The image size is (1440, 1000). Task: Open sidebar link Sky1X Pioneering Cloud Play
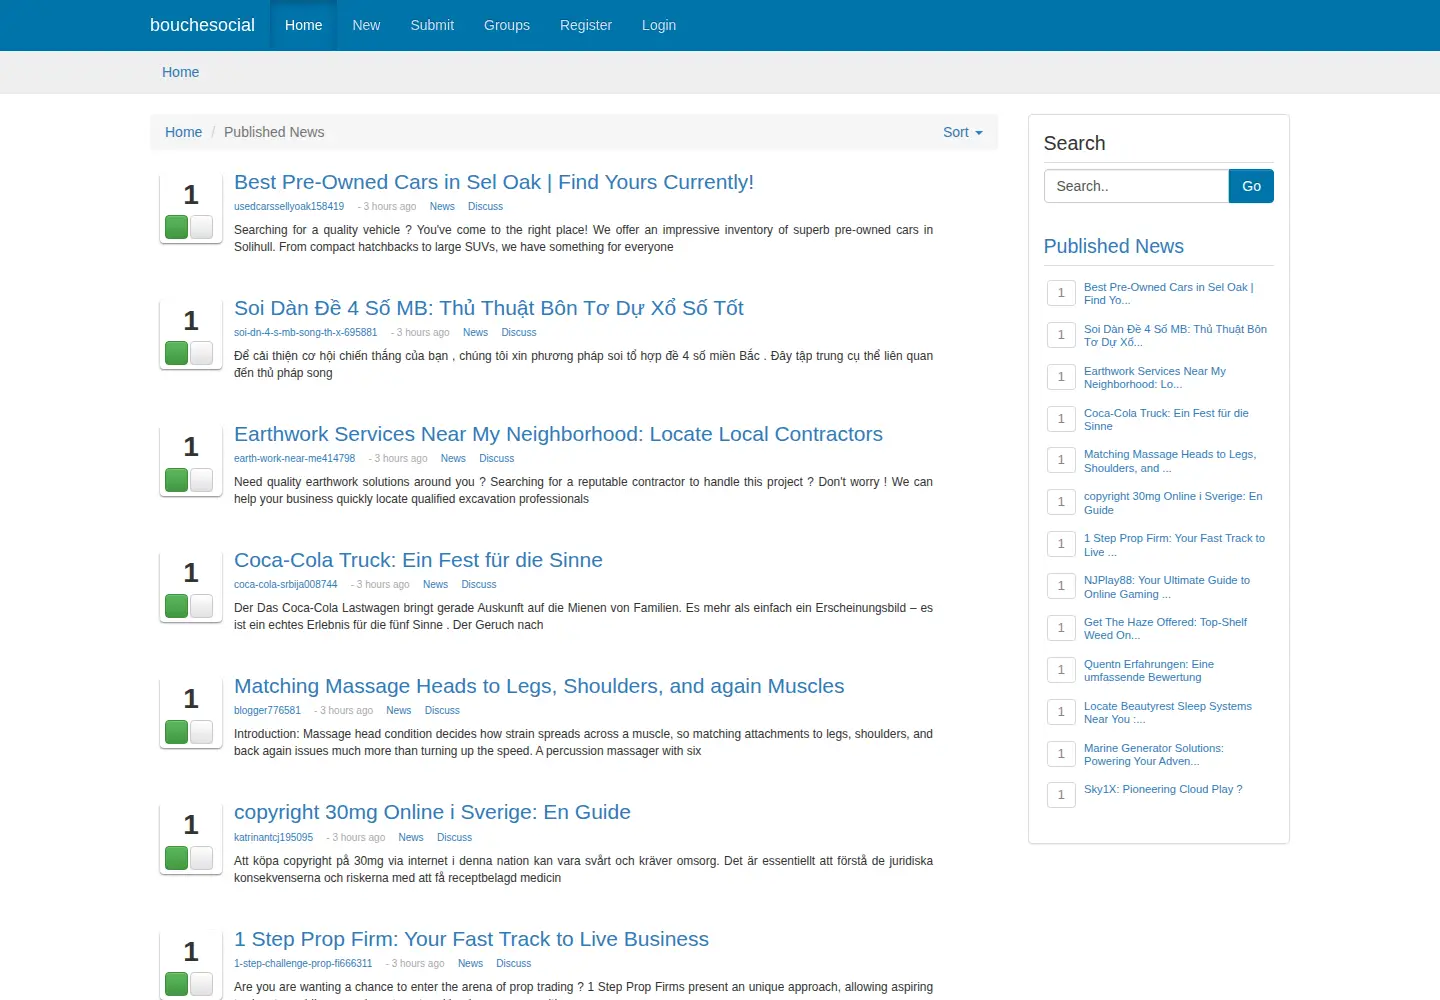click(1163, 789)
